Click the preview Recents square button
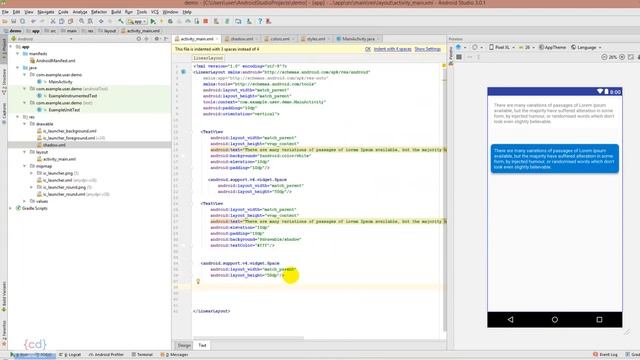The image size is (640, 360). click(599, 320)
